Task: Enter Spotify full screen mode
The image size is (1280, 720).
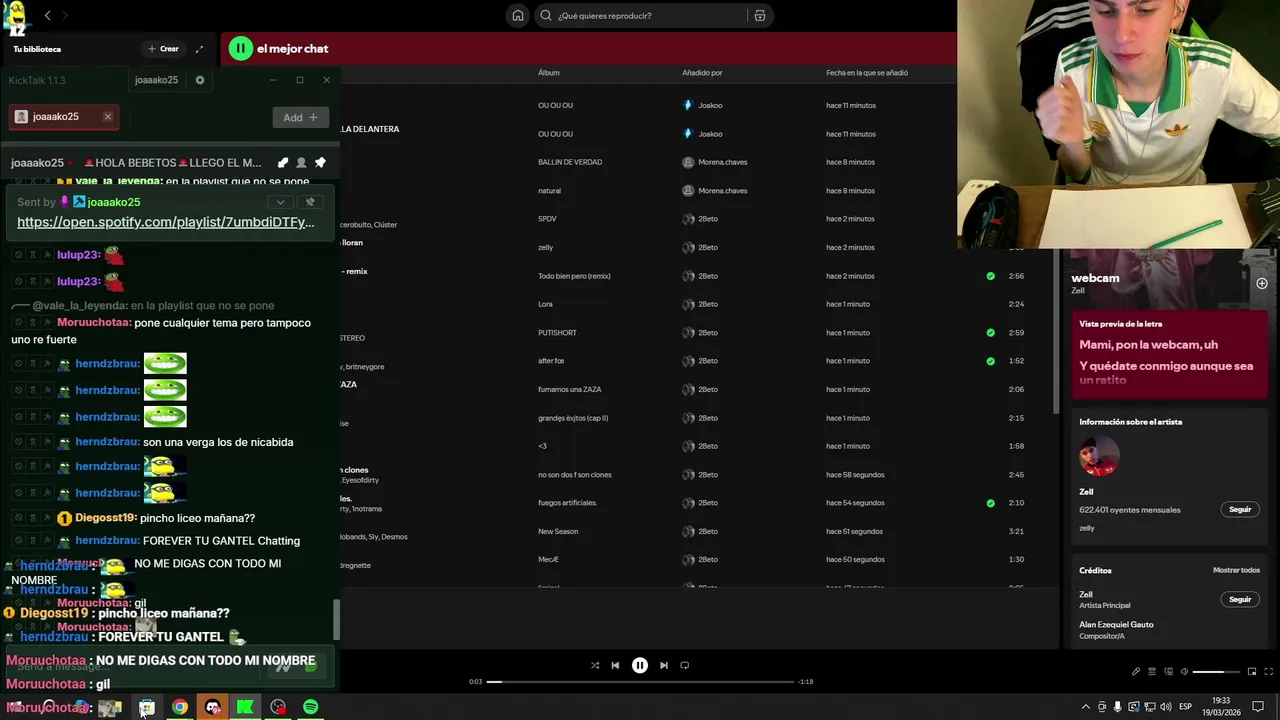Action: (1269, 672)
